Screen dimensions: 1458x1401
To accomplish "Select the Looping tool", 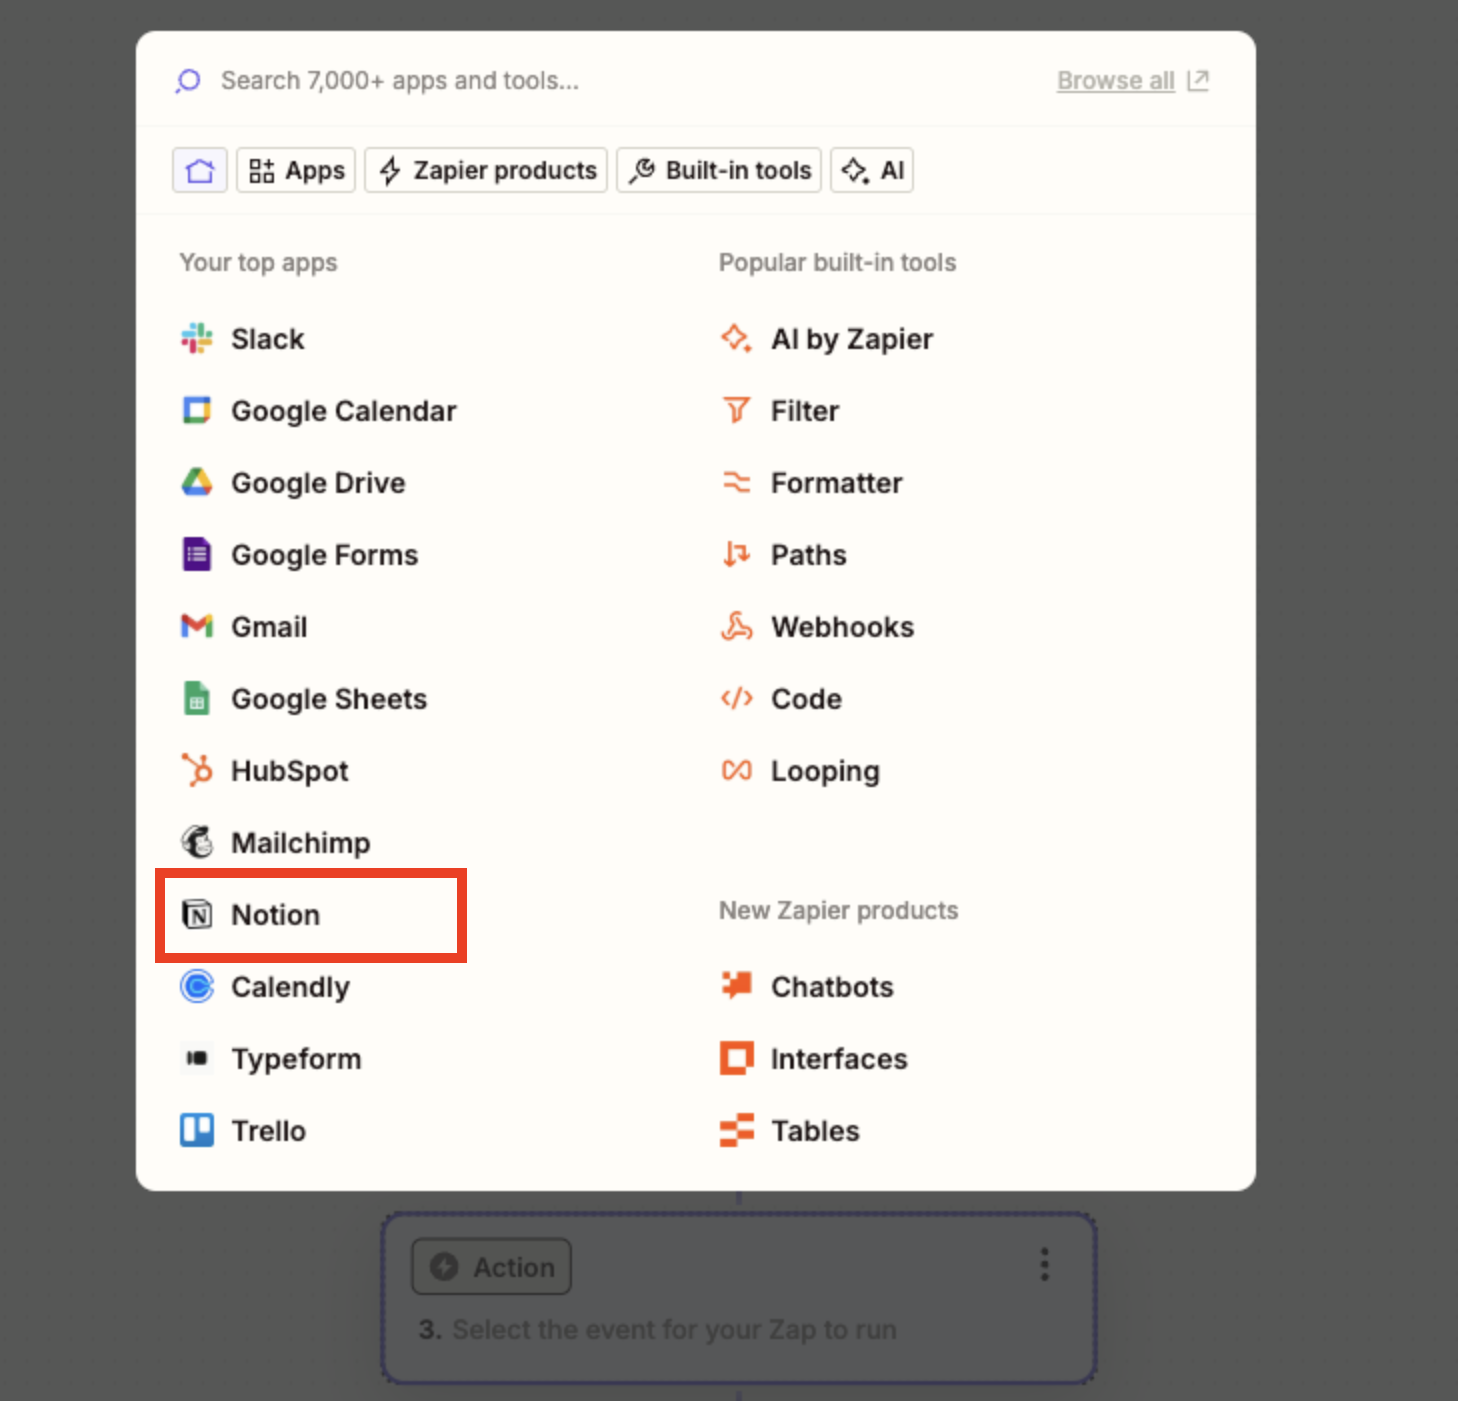I will pyautogui.click(x=800, y=771).
